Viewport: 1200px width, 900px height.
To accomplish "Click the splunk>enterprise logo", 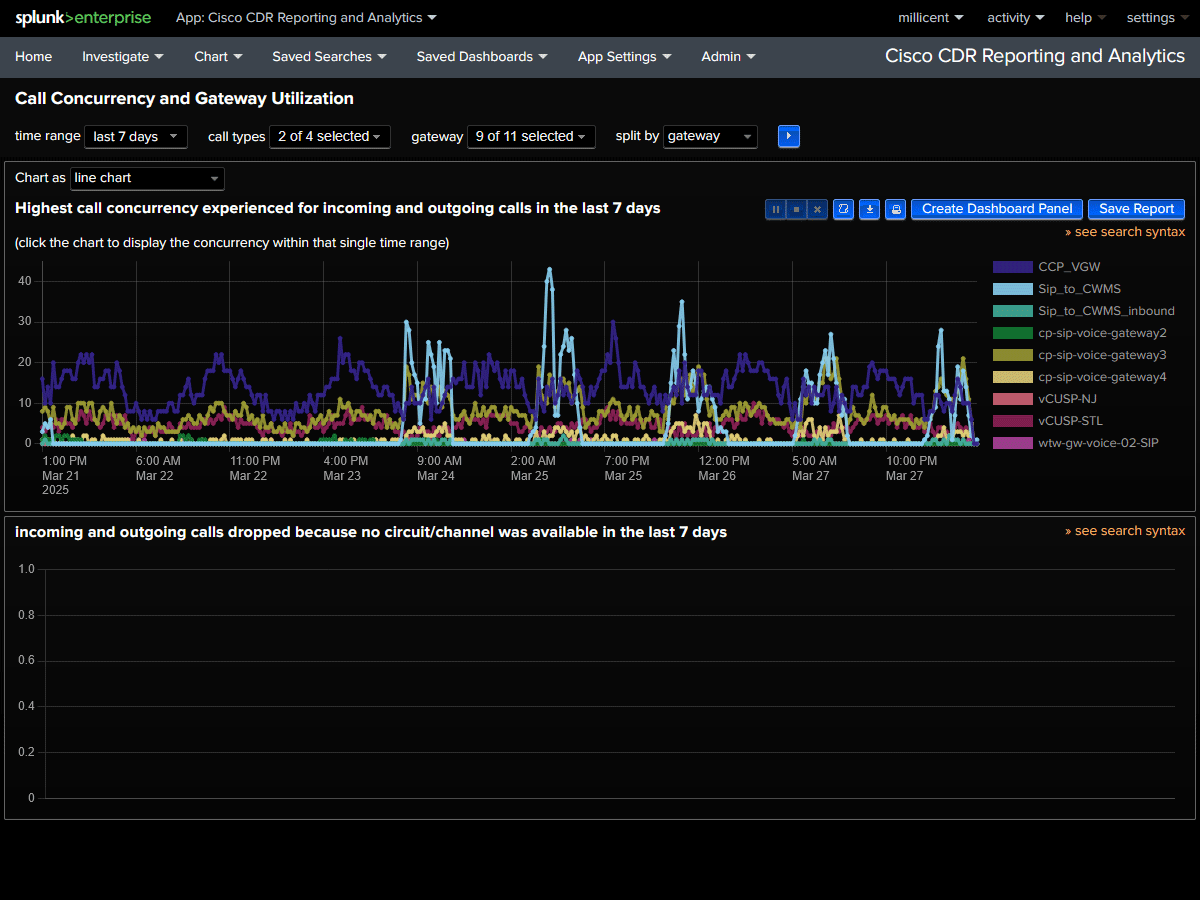I will pyautogui.click(x=83, y=17).
